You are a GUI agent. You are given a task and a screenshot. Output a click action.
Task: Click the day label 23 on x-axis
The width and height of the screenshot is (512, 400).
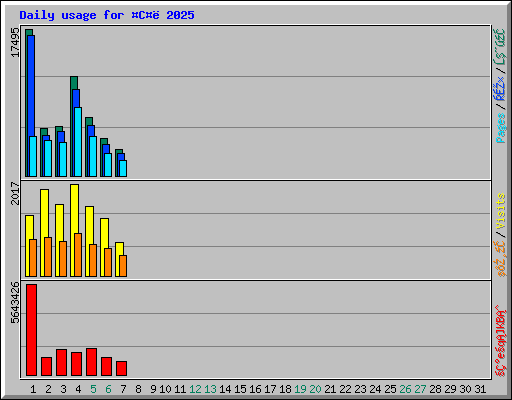[360, 389]
